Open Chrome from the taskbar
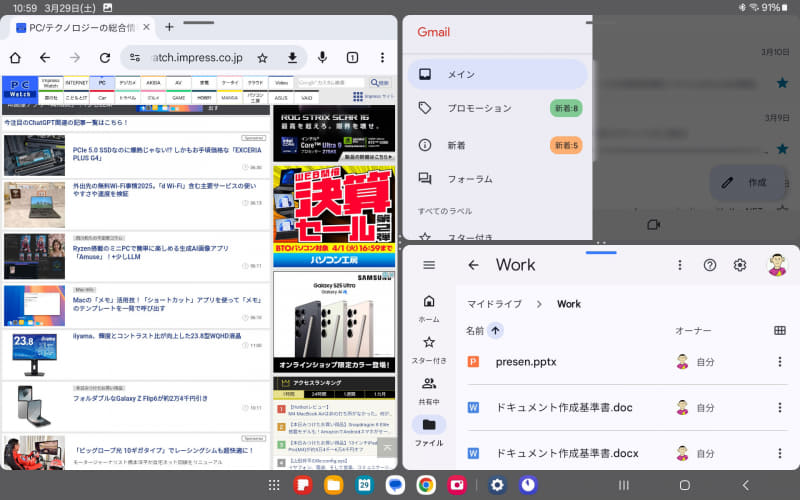Image resolution: width=800 pixels, height=500 pixels. tap(426, 485)
